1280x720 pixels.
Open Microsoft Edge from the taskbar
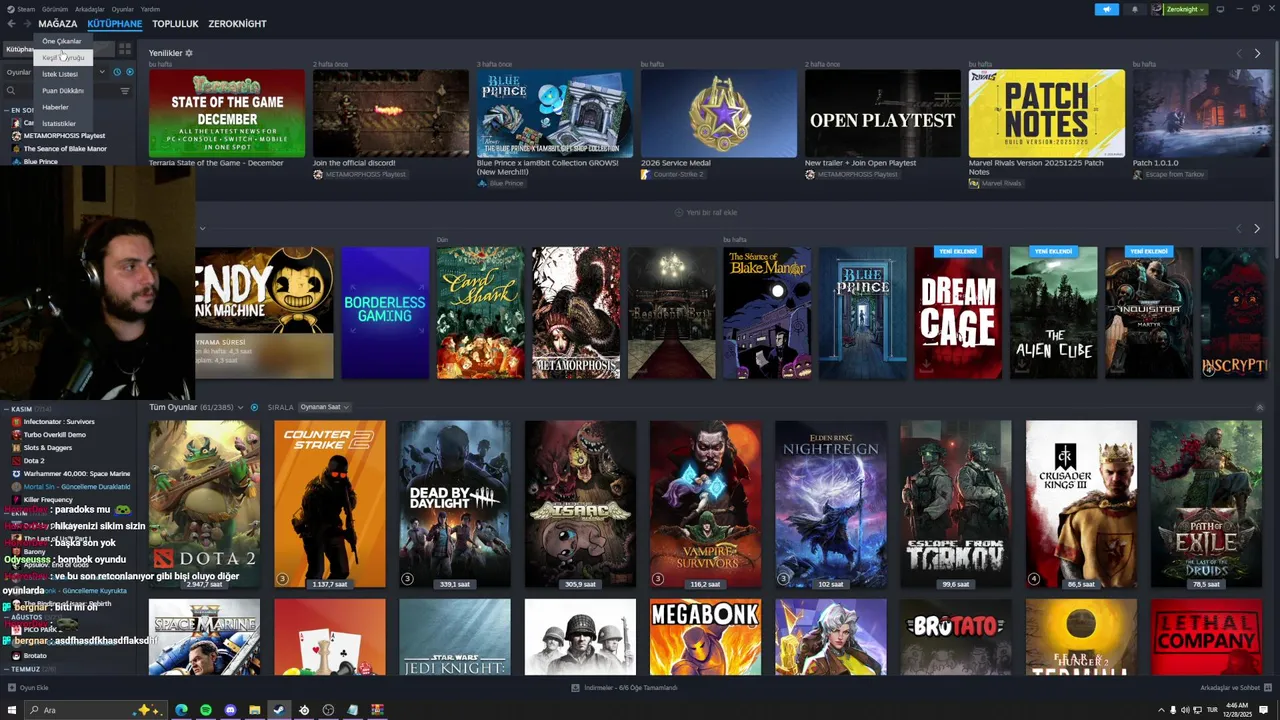tap(181, 710)
